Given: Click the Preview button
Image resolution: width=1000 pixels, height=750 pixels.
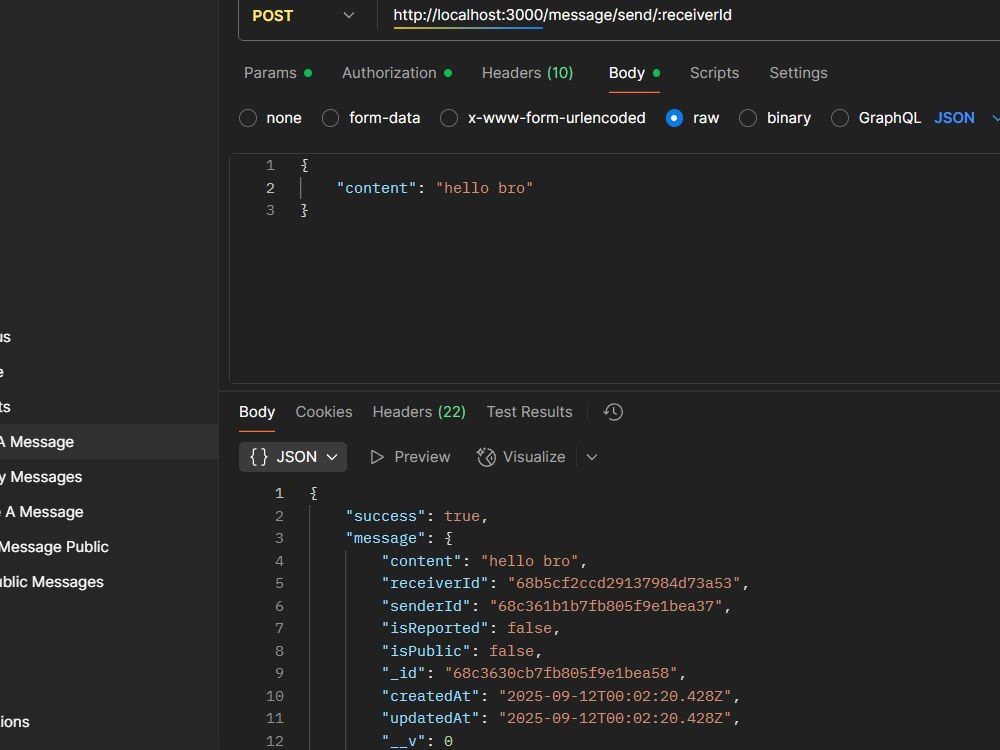Looking at the screenshot, I should (x=410, y=457).
